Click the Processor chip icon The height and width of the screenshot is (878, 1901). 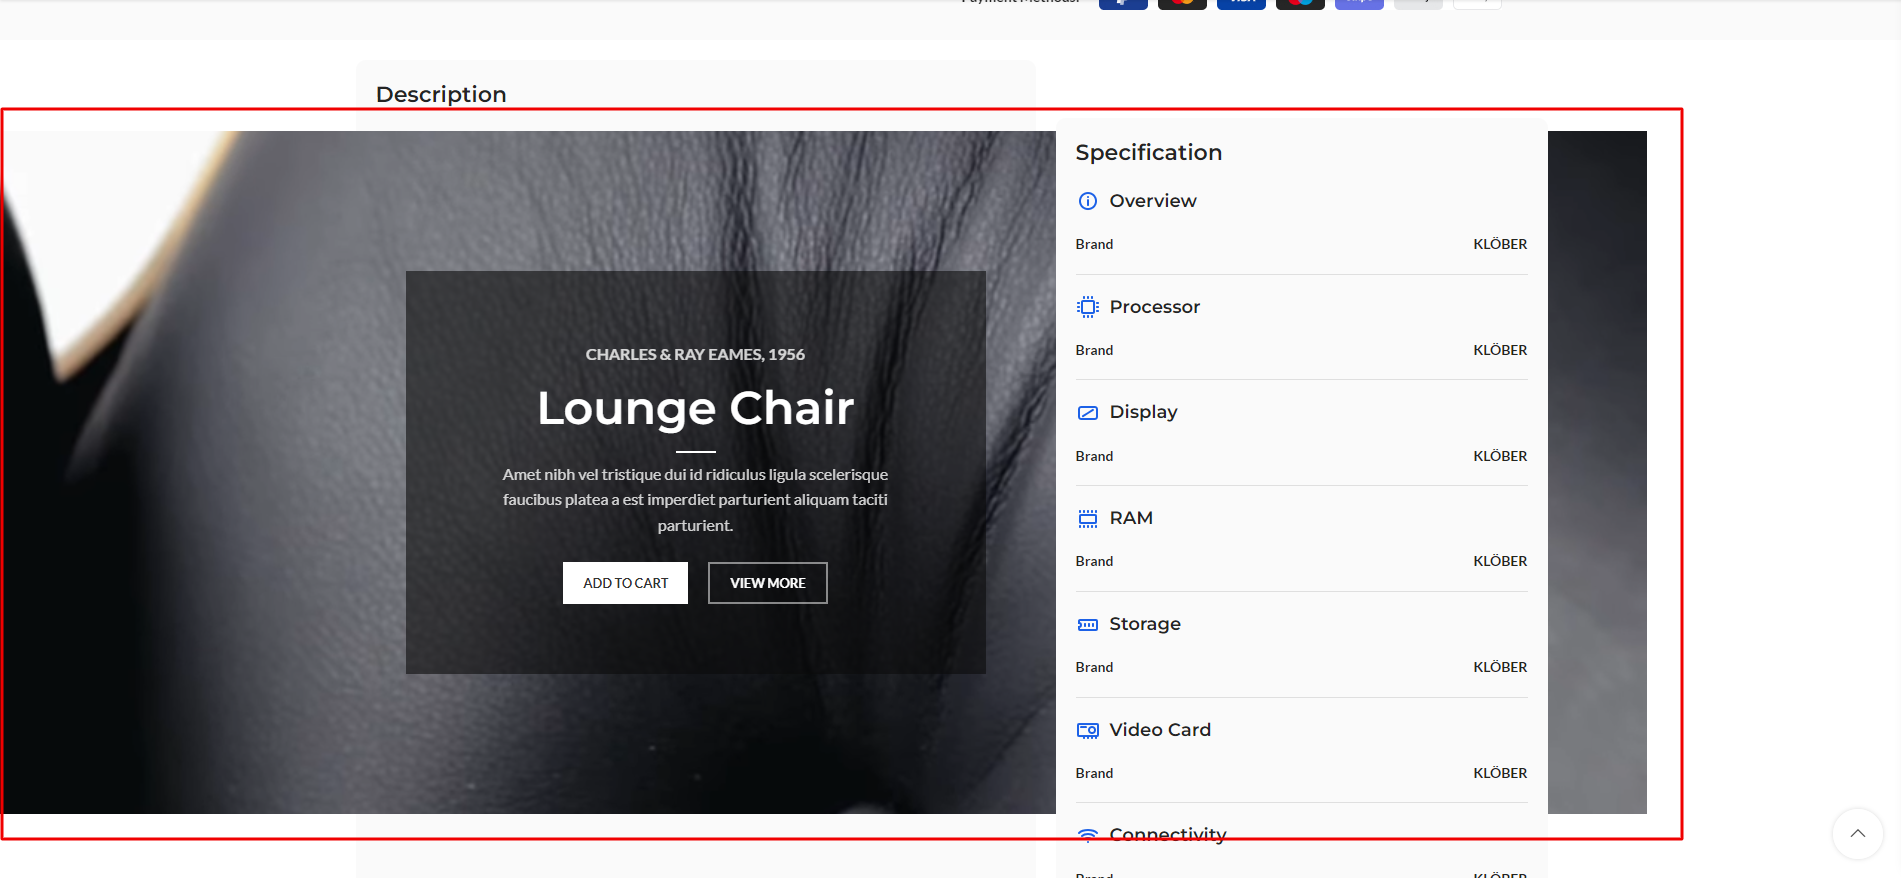[x=1088, y=307]
